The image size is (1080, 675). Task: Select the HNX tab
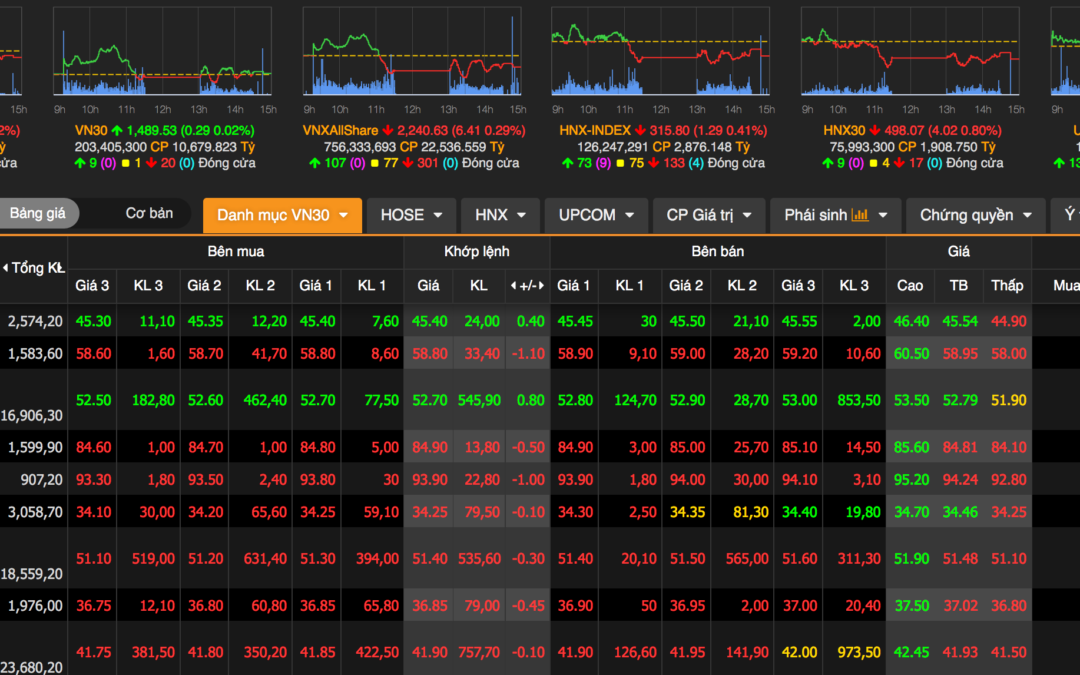pyautogui.click(x=500, y=215)
